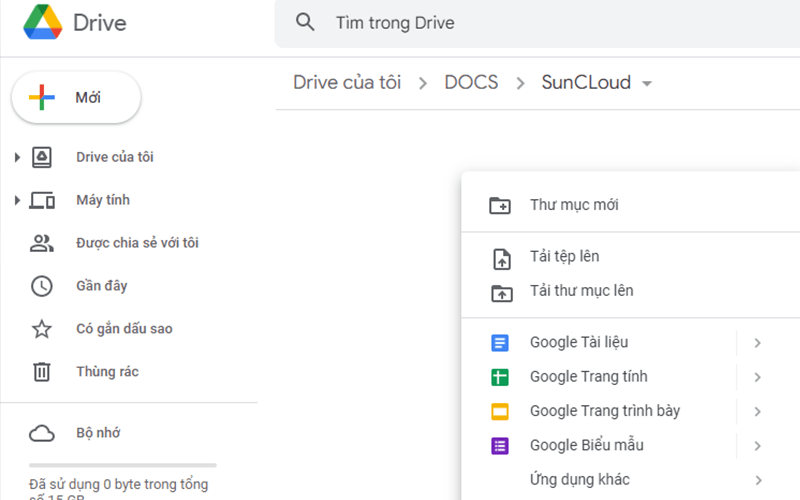This screenshot has width=800, height=500.
Task: Click the Google Drive logo
Action: point(43,22)
